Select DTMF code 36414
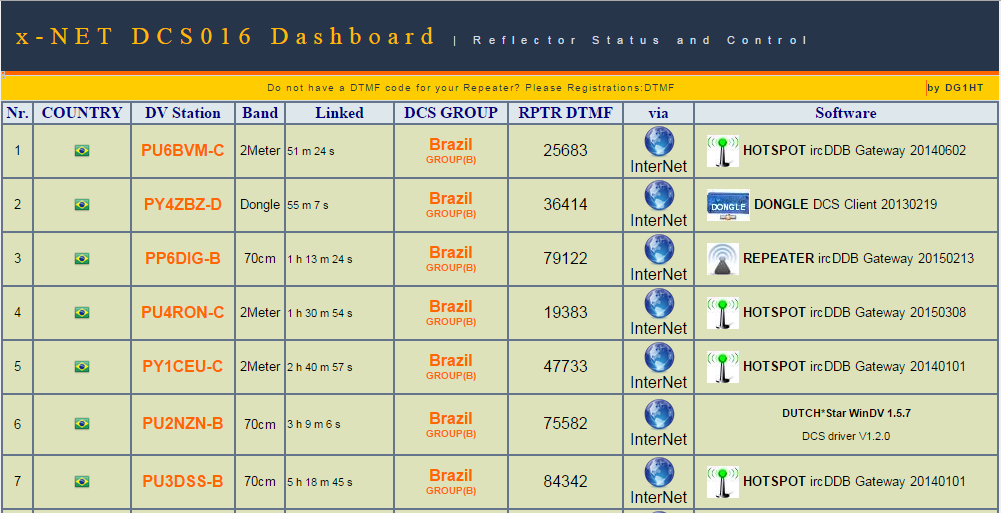The image size is (1001, 513). click(566, 205)
